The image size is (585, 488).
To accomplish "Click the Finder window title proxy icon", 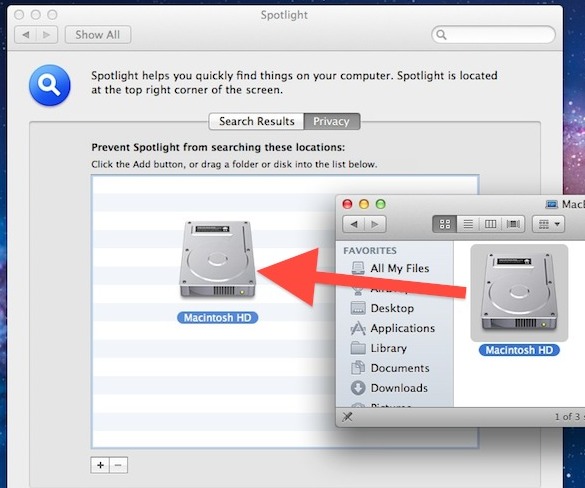I will click(x=551, y=204).
